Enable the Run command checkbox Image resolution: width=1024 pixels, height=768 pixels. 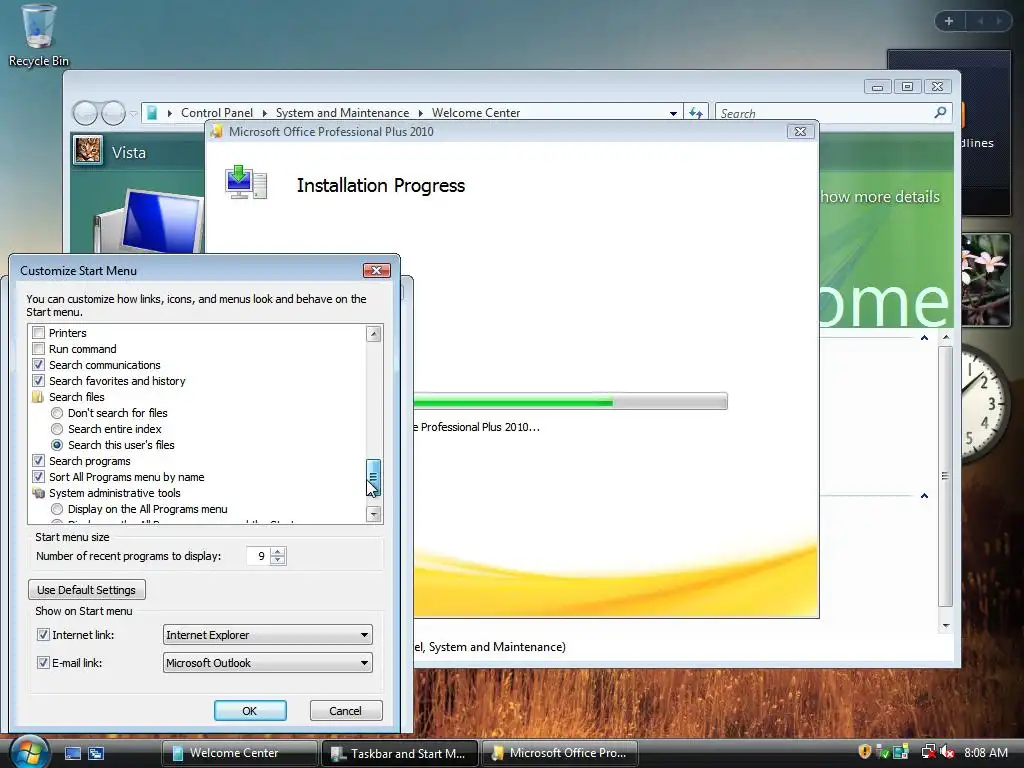39,349
